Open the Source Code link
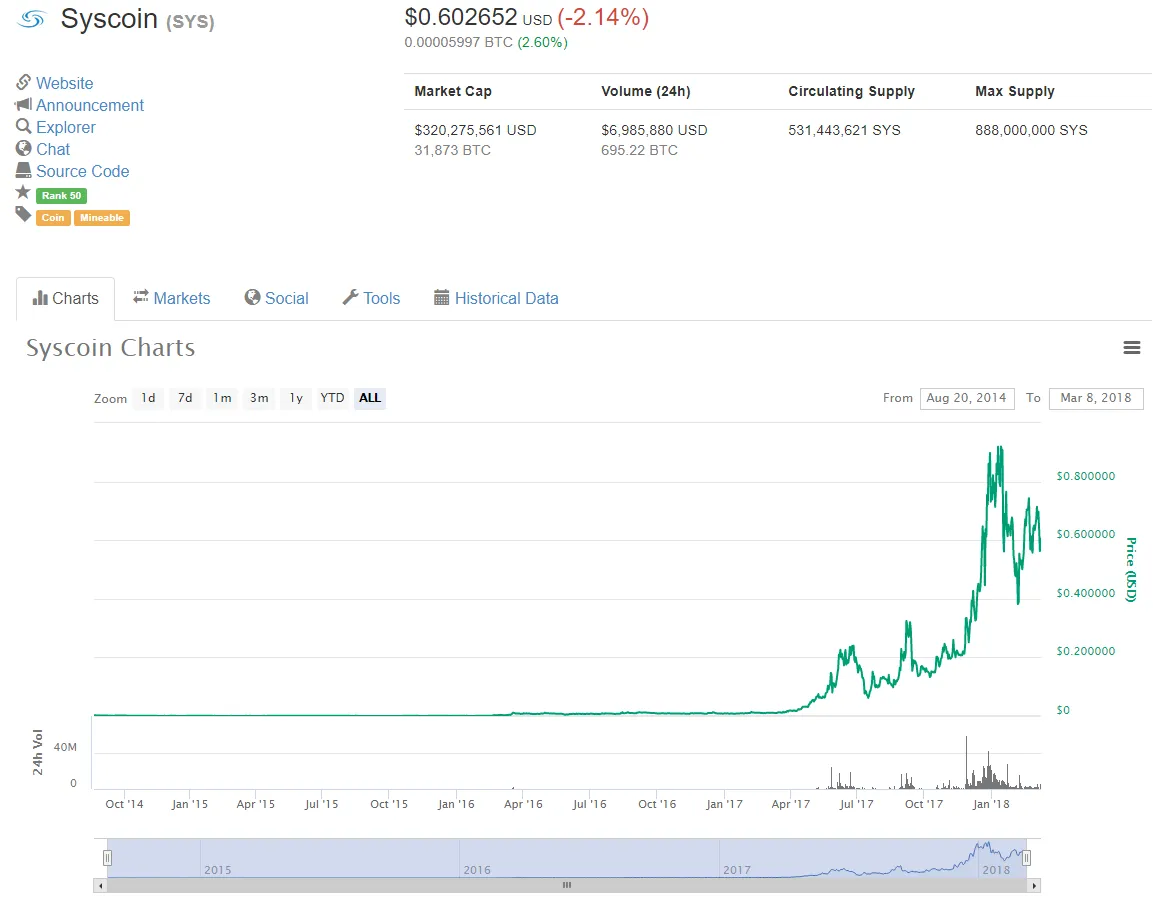 coord(82,171)
